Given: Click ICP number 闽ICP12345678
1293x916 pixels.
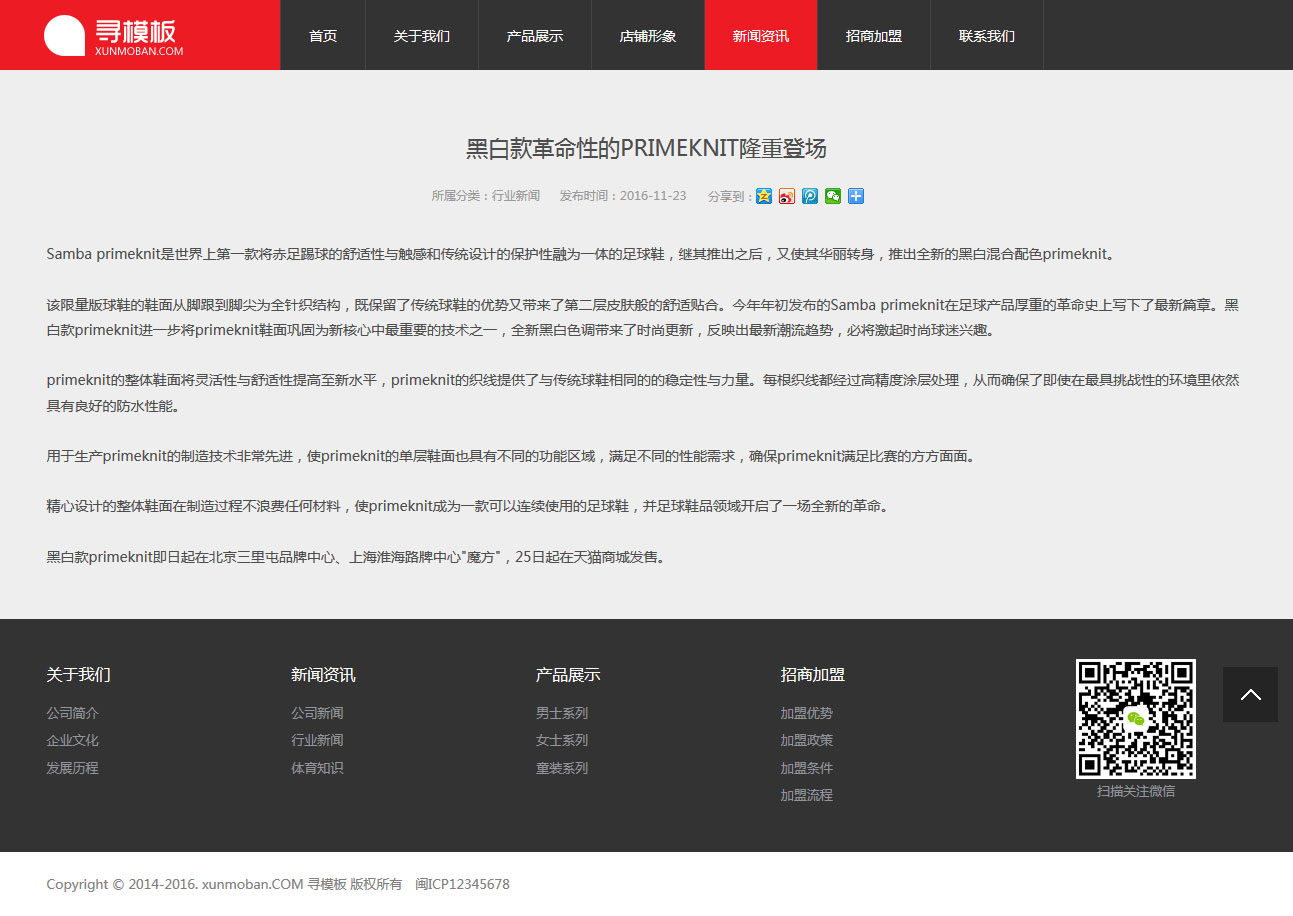Looking at the screenshot, I should [462, 884].
